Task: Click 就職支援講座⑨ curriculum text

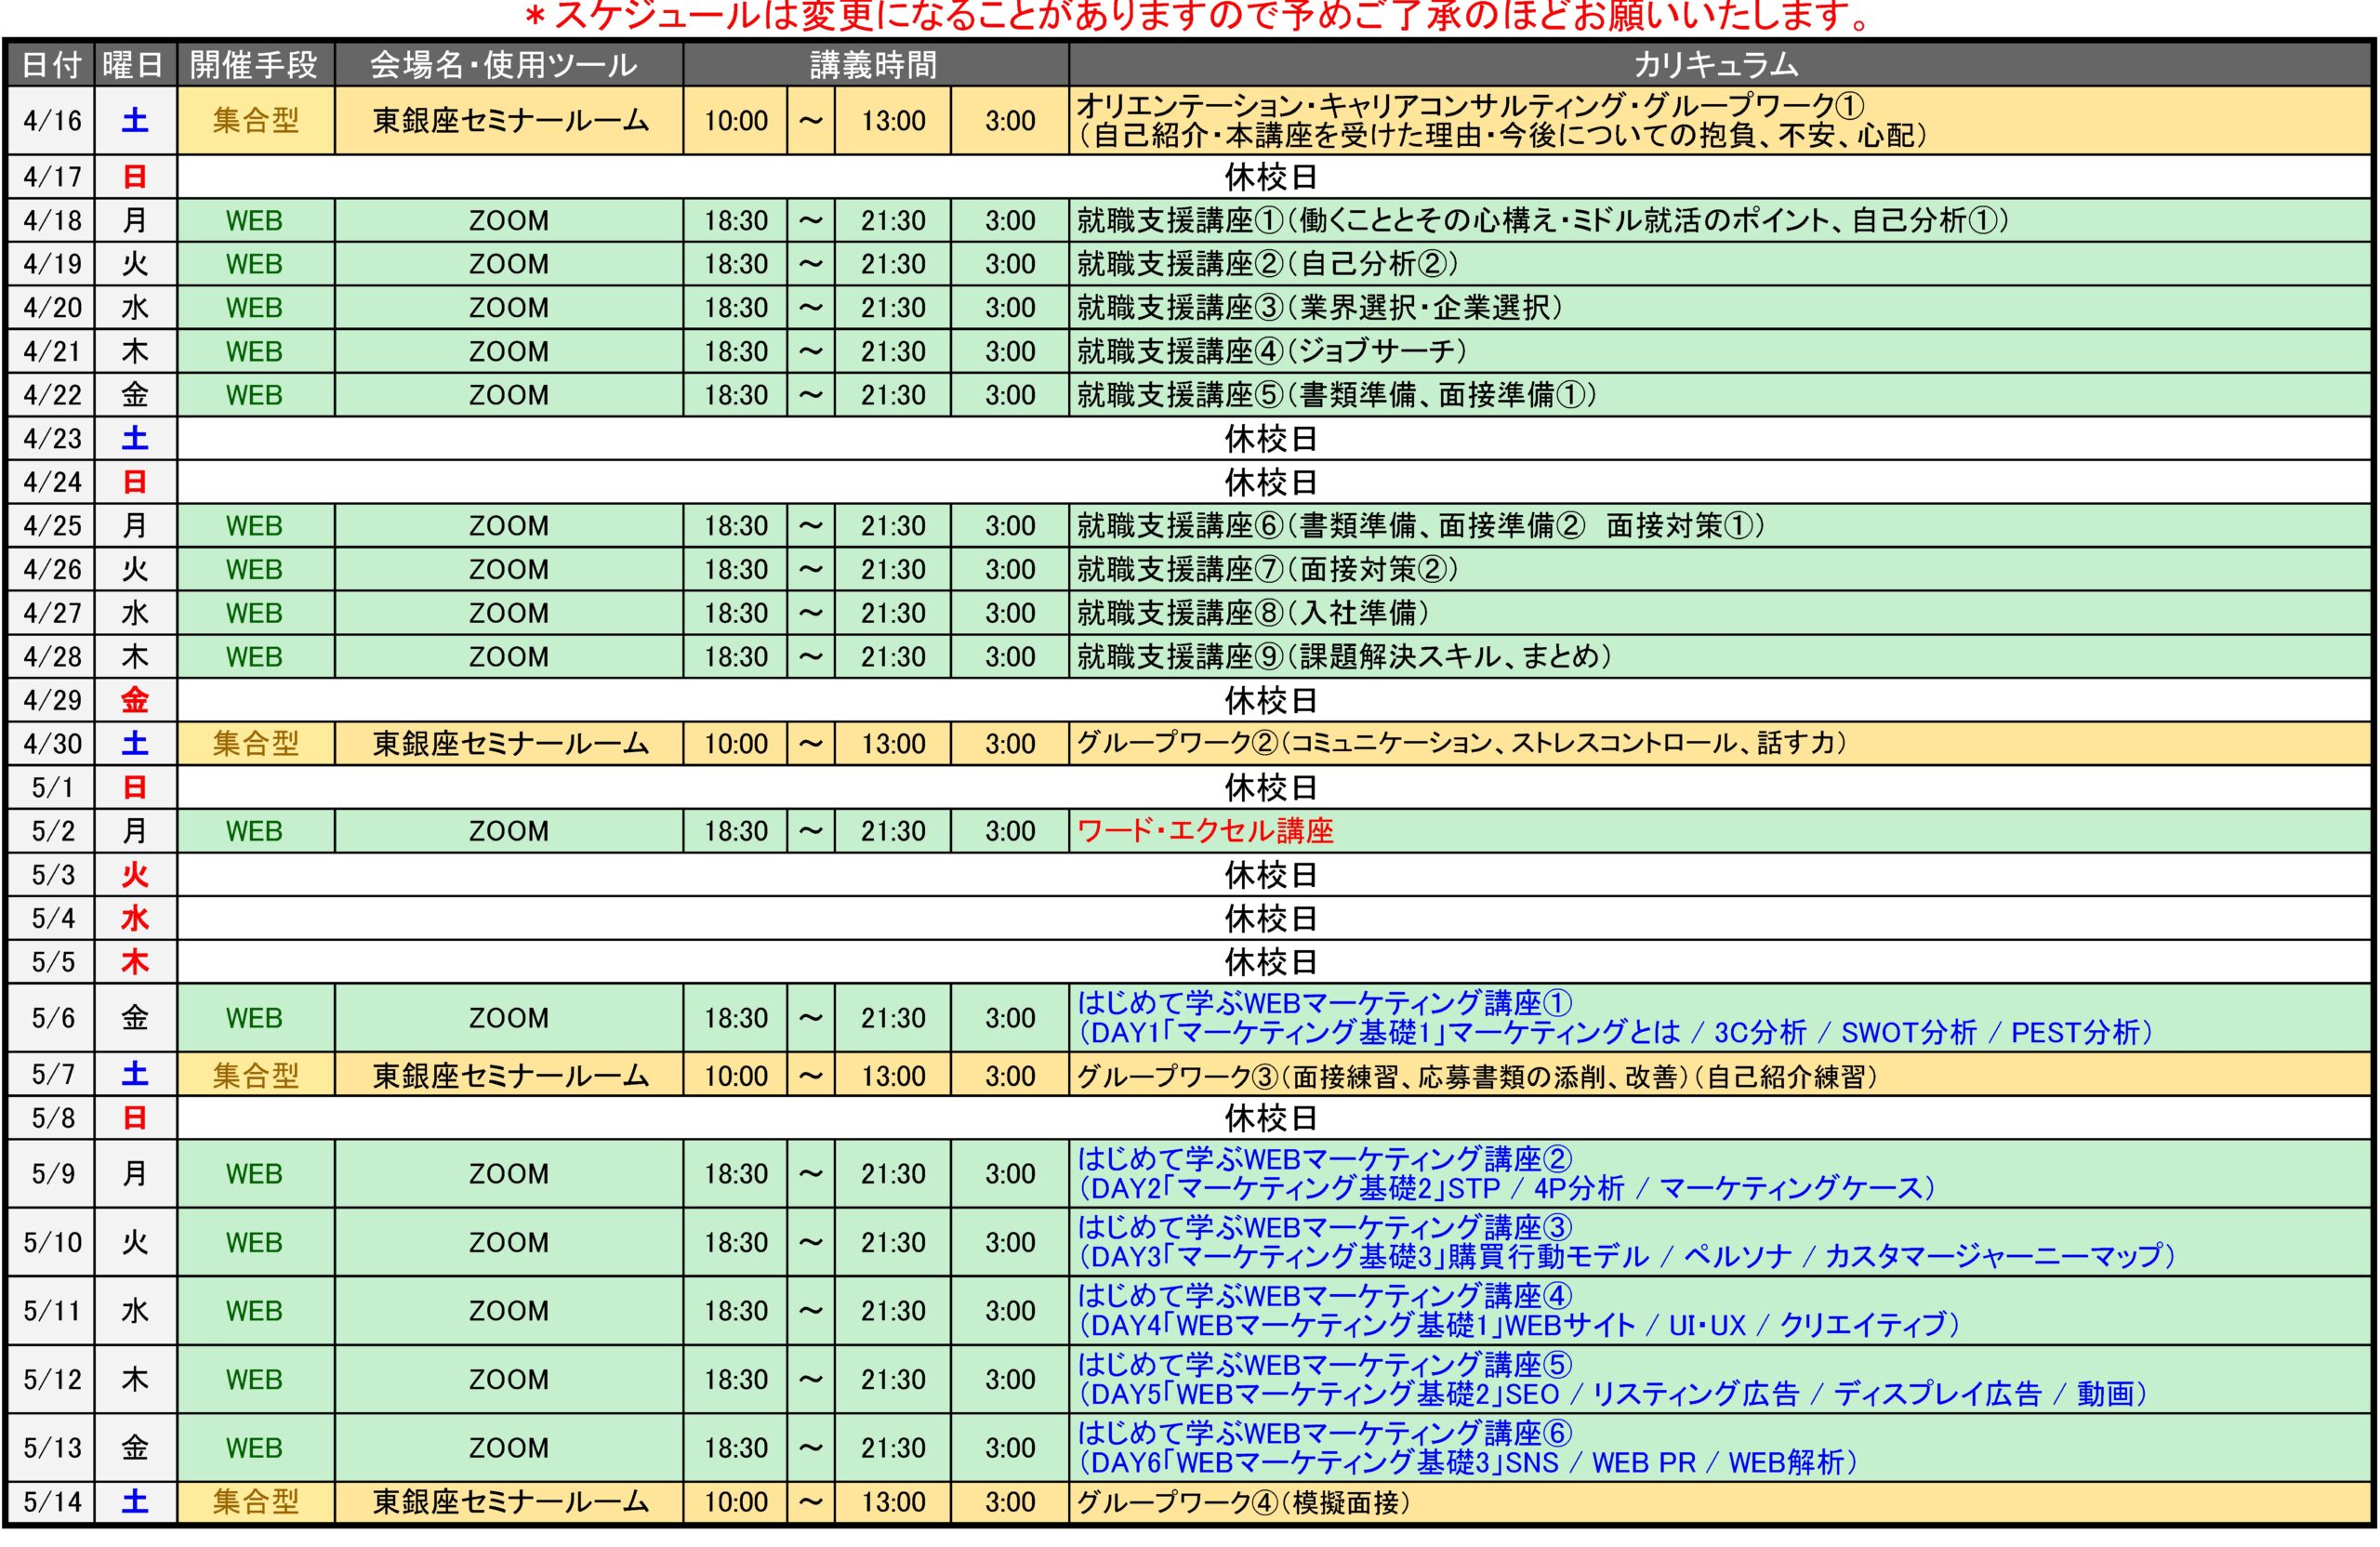Action: tap(1344, 657)
